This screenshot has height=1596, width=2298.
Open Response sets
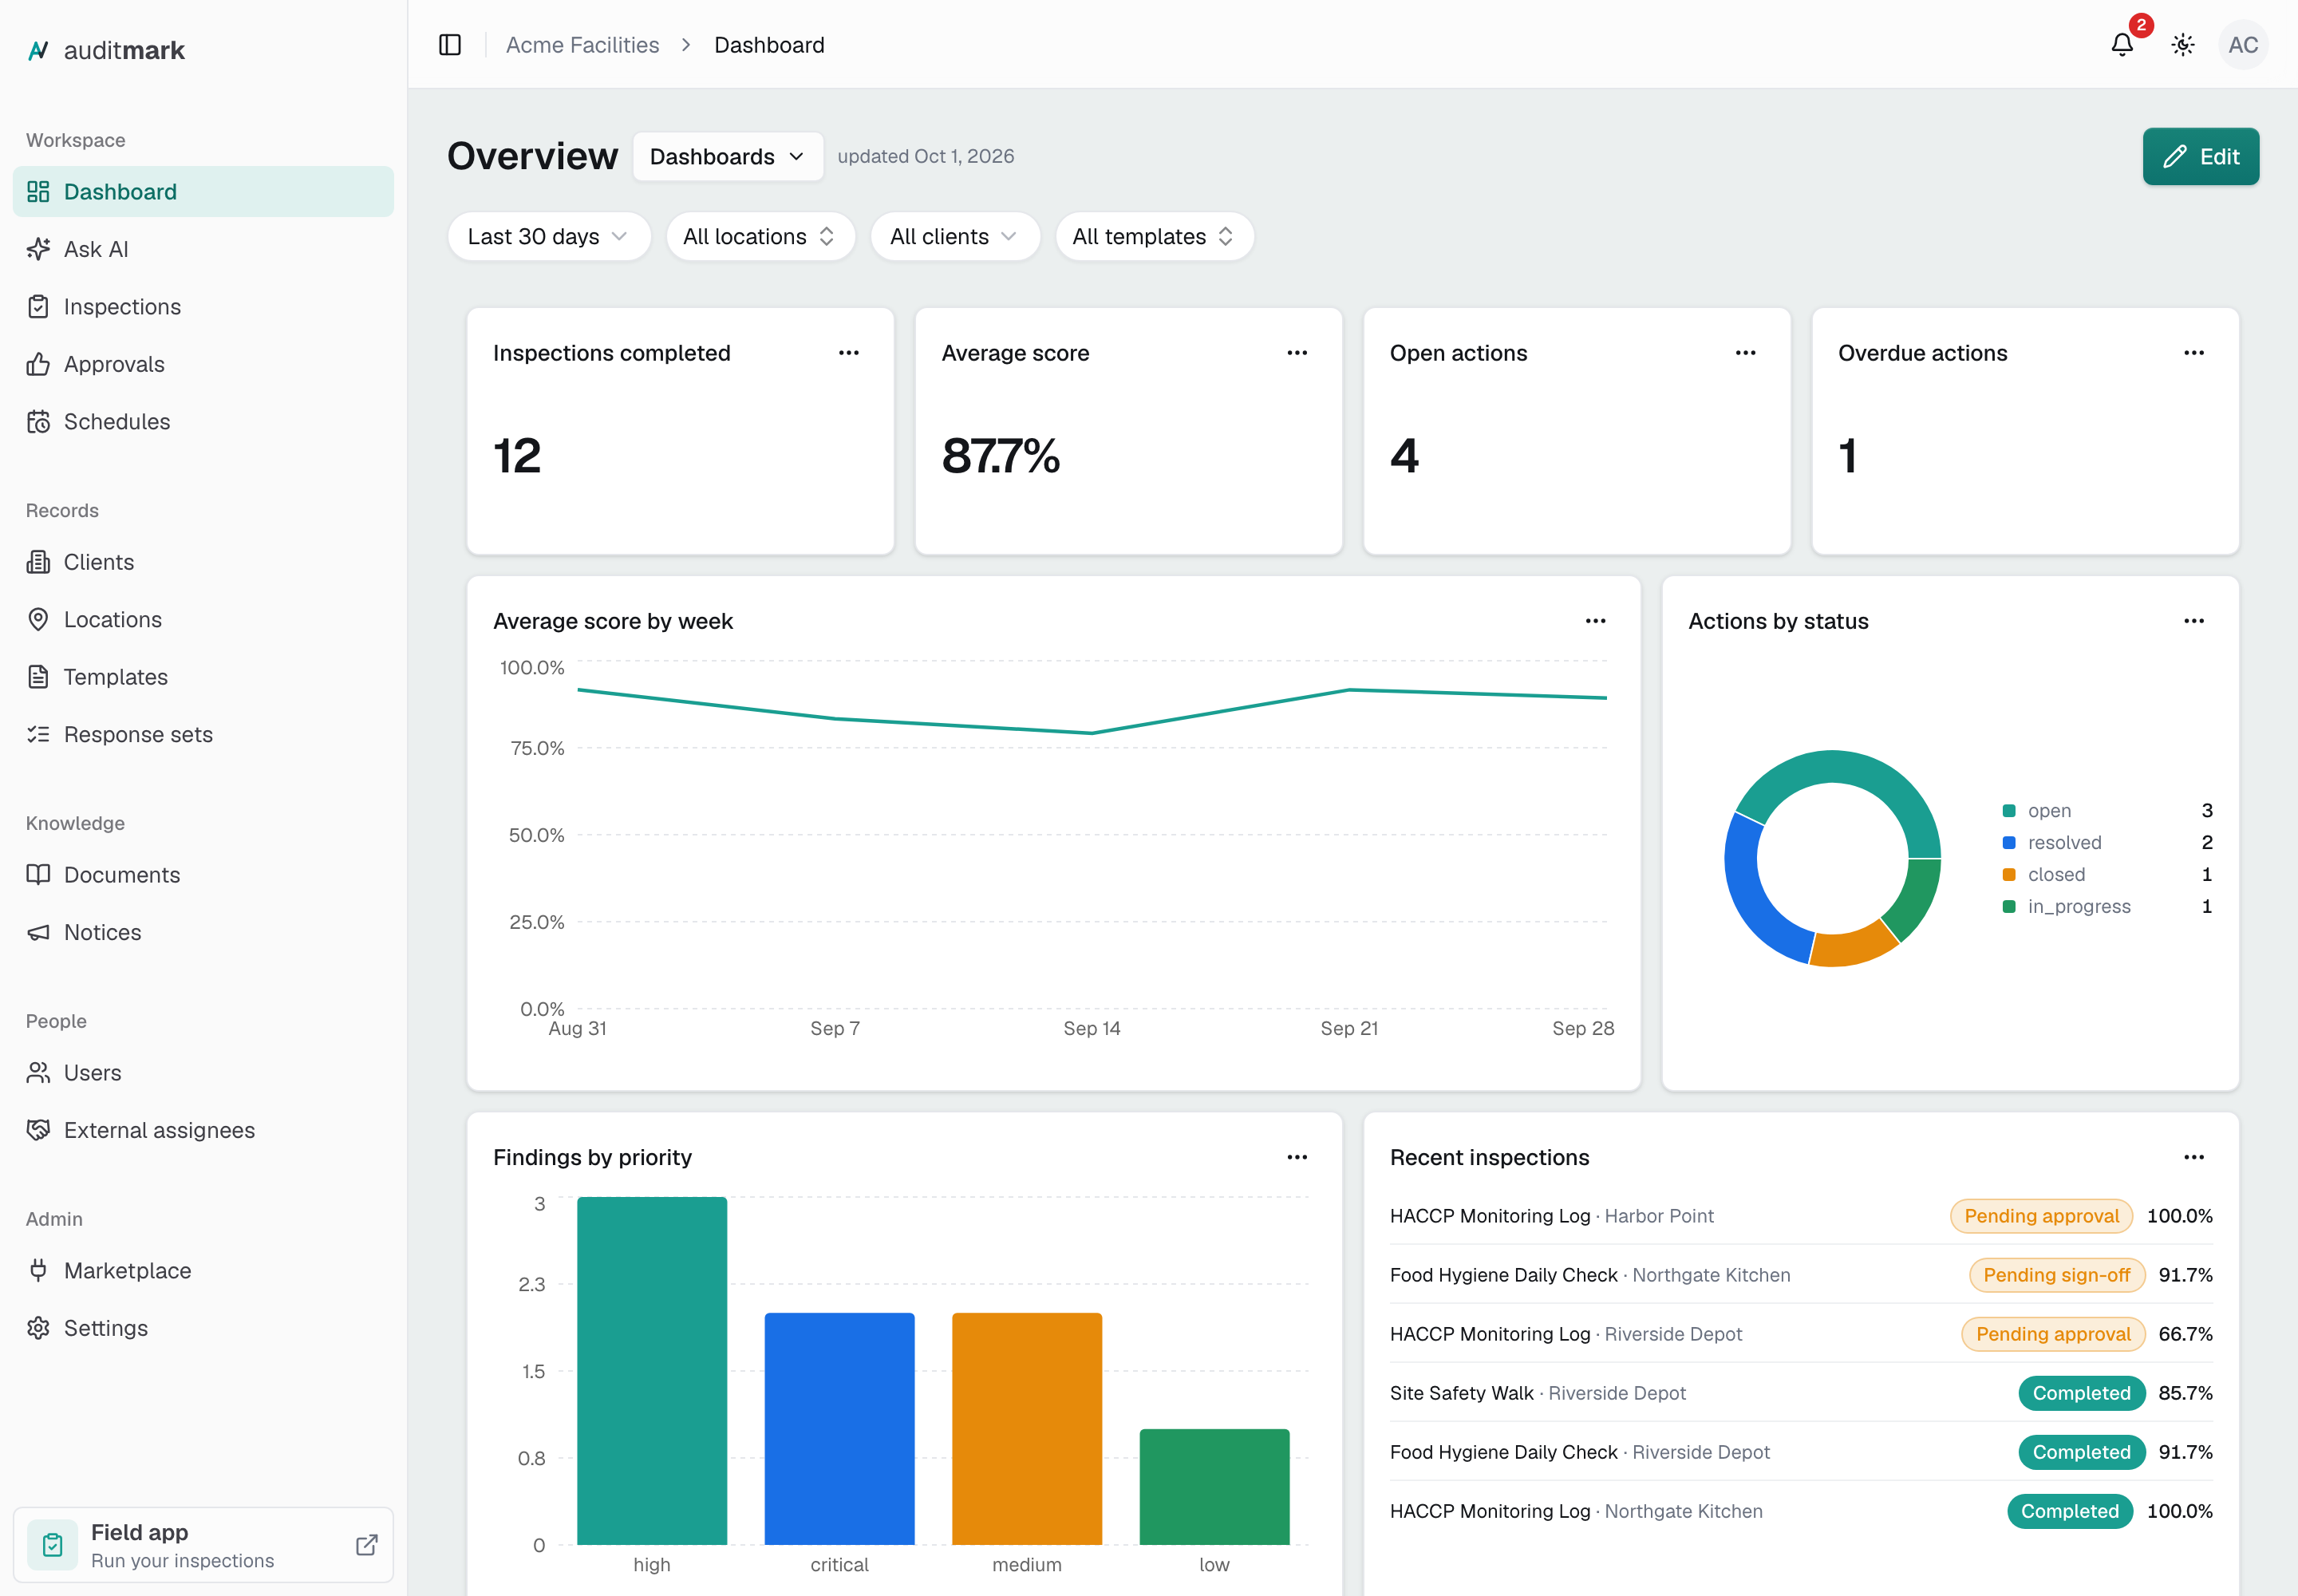[203, 735]
